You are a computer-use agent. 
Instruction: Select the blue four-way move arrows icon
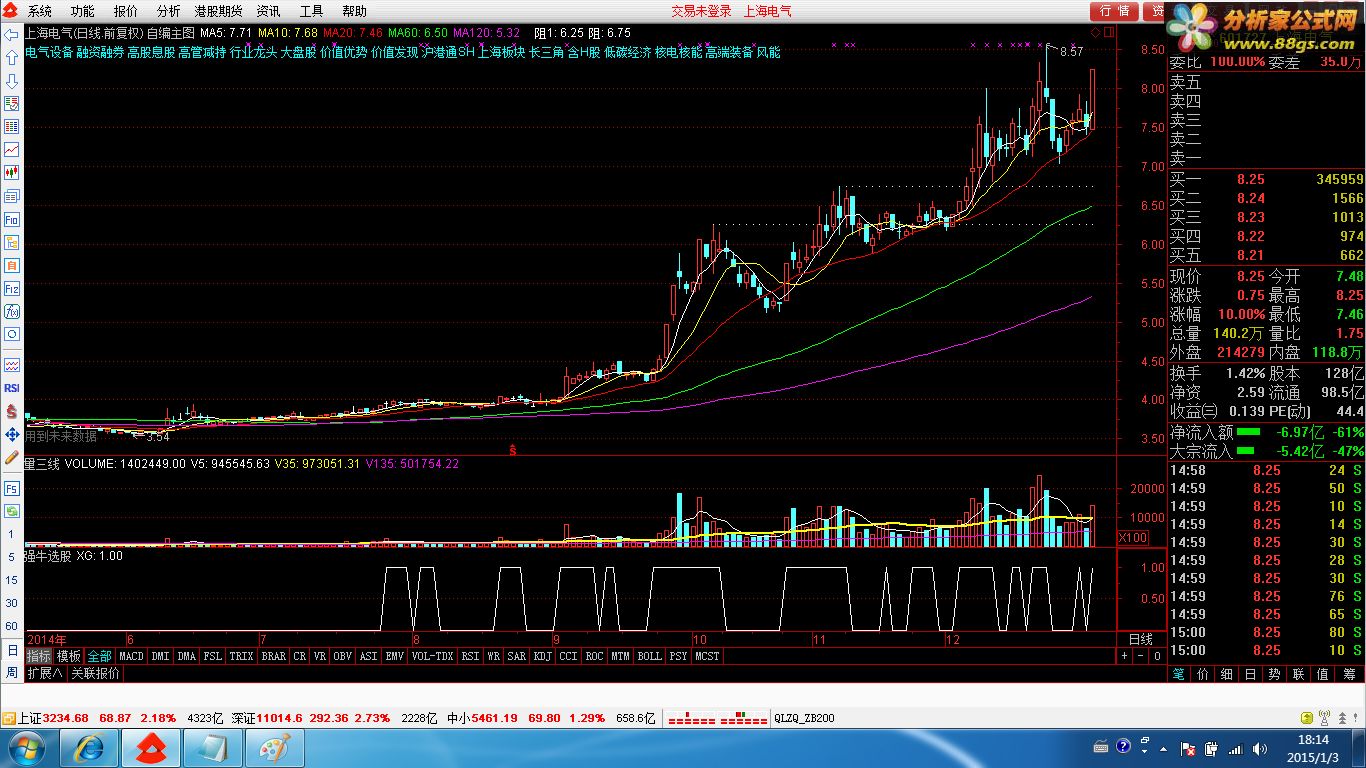(x=12, y=434)
